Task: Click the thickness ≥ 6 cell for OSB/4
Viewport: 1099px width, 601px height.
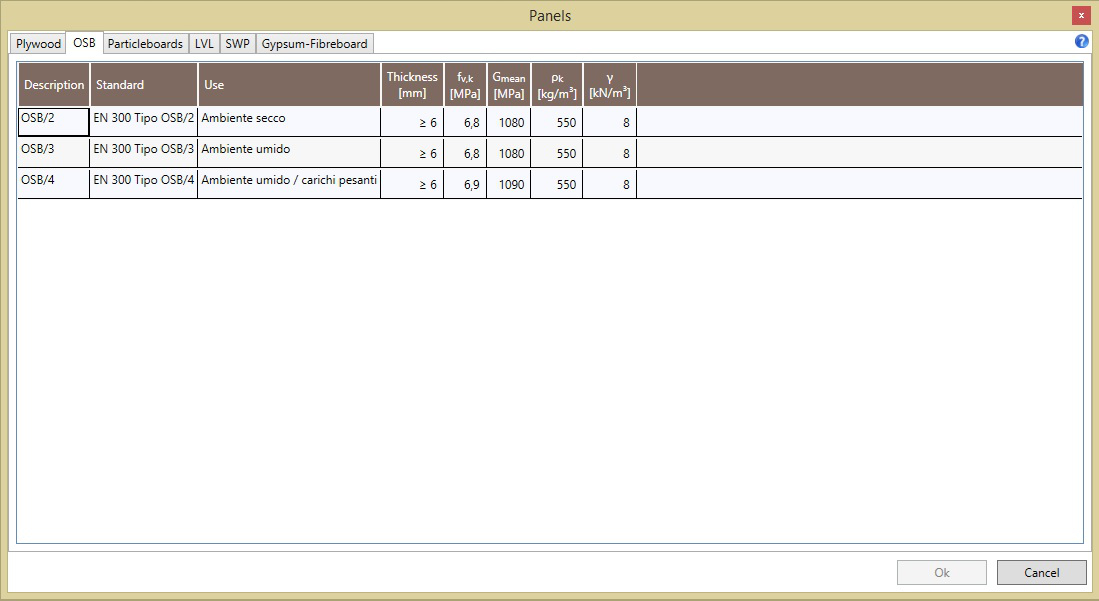Action: coord(412,184)
